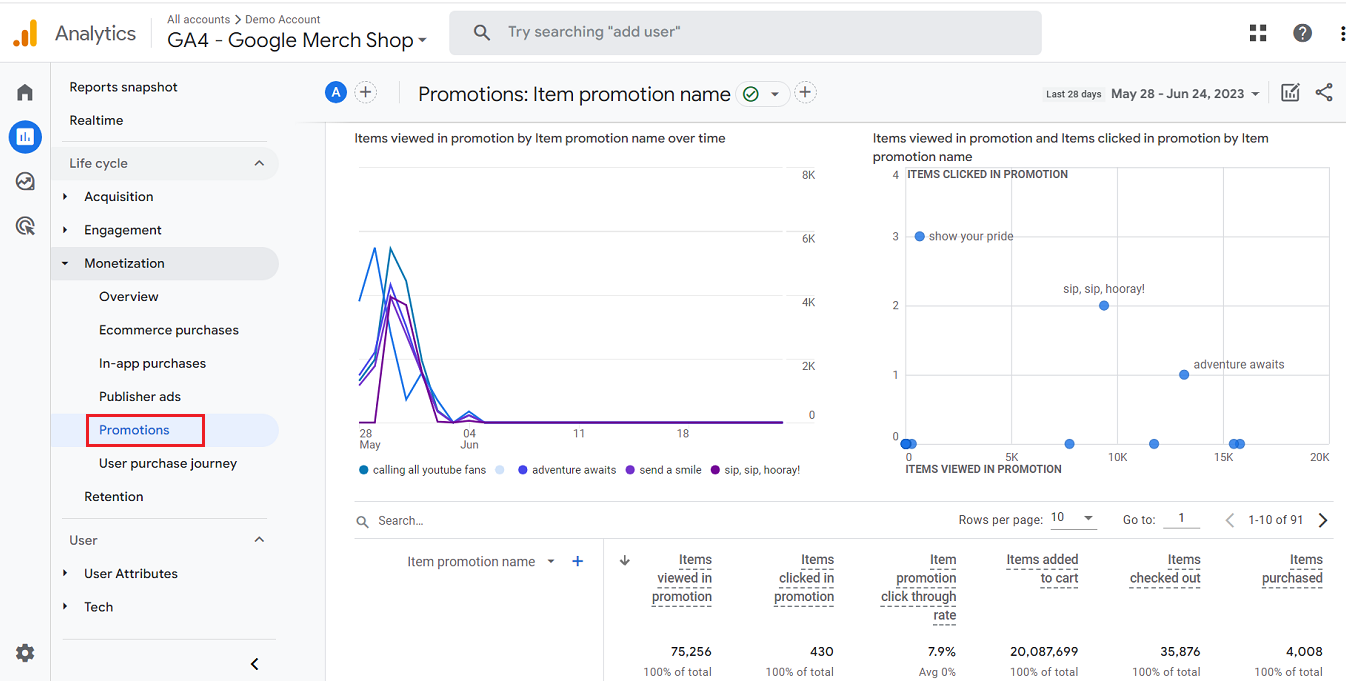Open the Advertising section icon

[x=24, y=226]
